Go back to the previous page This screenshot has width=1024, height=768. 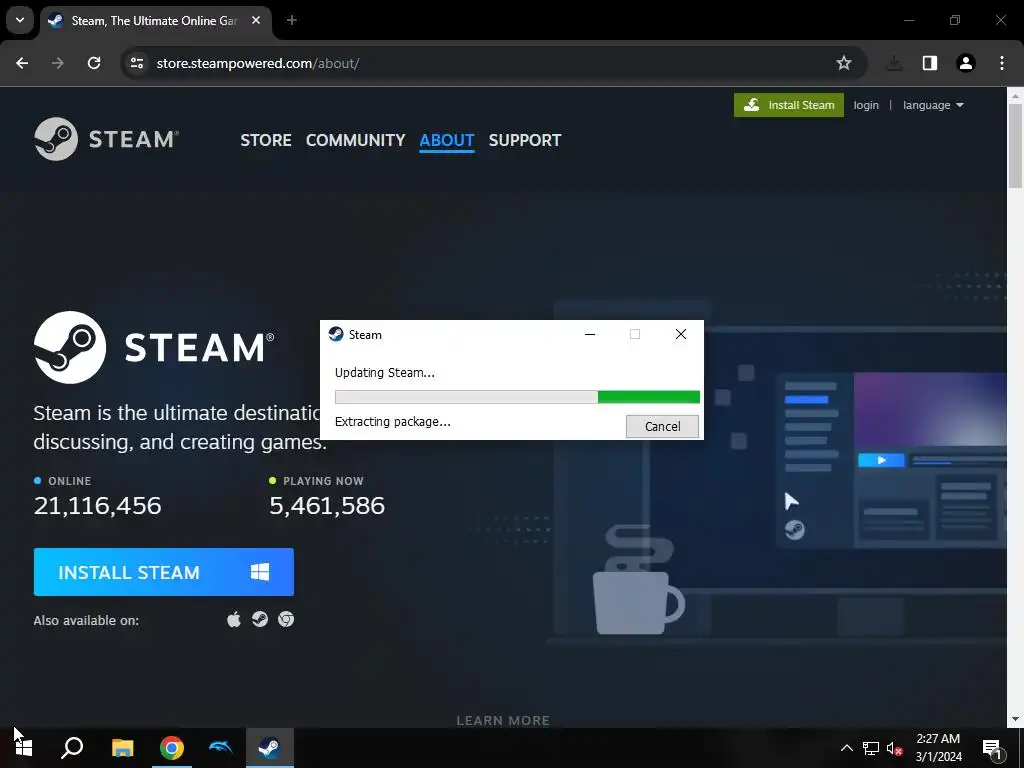22,63
